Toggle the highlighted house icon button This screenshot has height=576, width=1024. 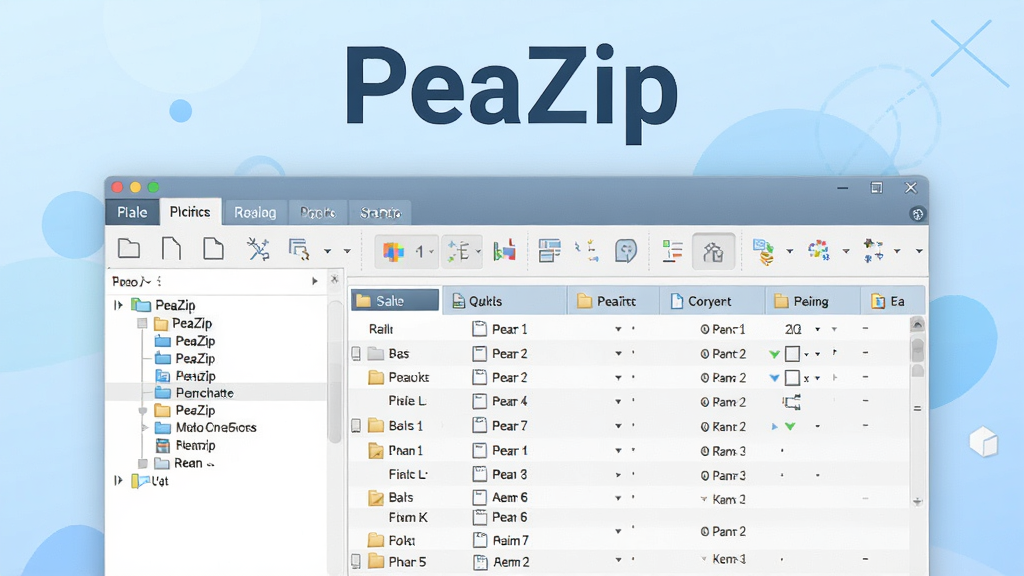pos(713,251)
